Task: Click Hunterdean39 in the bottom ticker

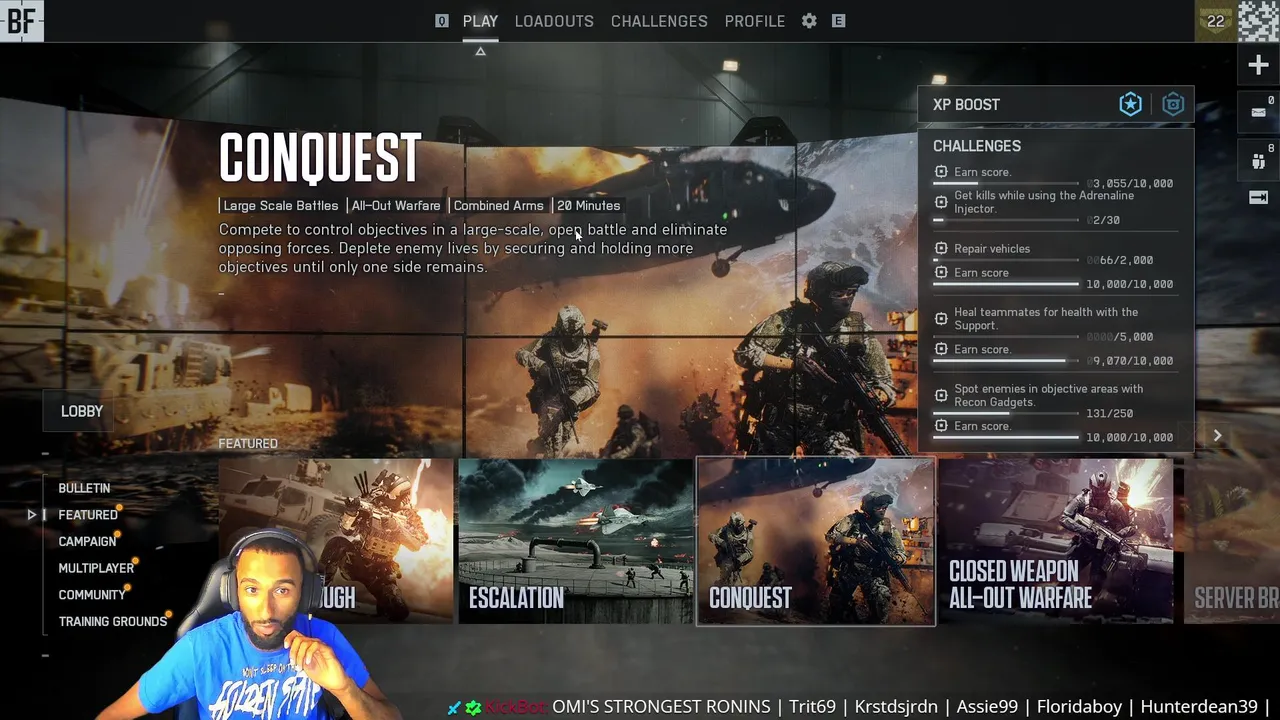Action: (1198, 707)
